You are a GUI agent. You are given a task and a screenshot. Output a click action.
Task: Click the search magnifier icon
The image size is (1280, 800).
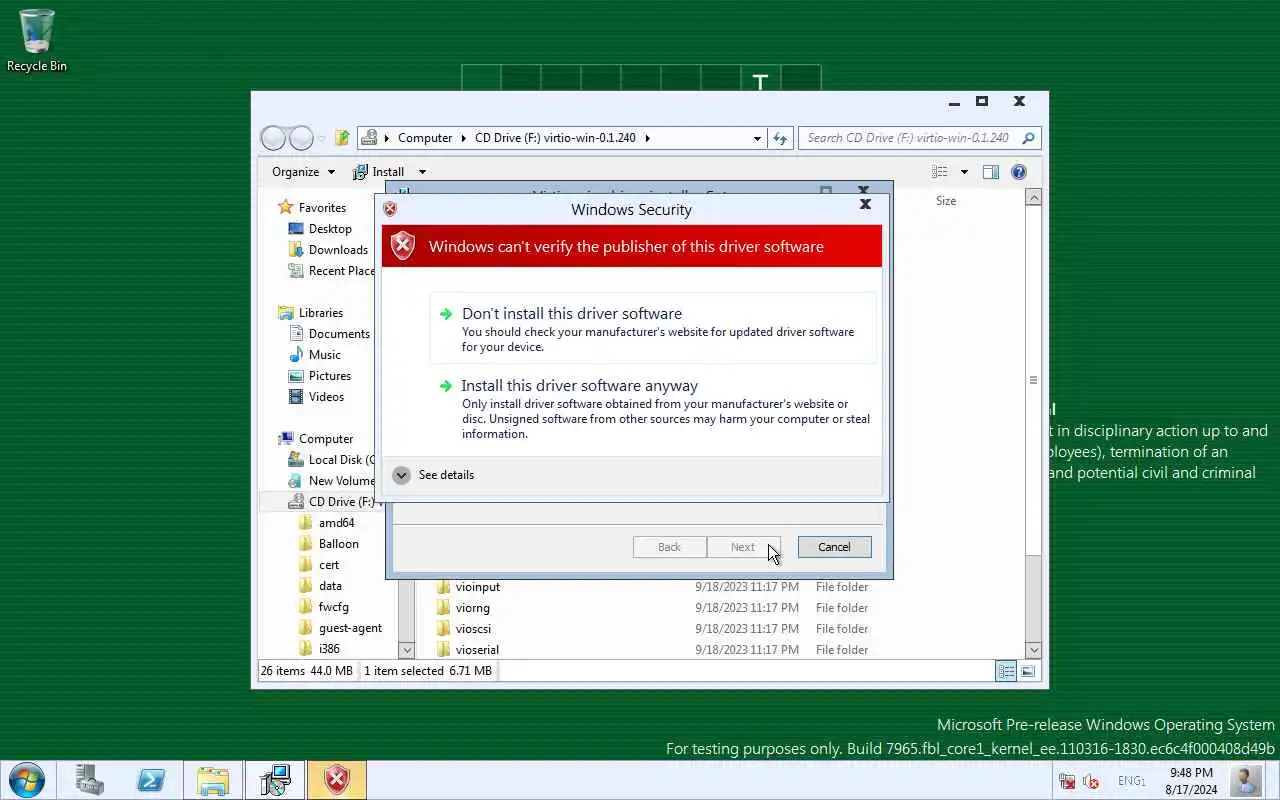pos(1028,138)
